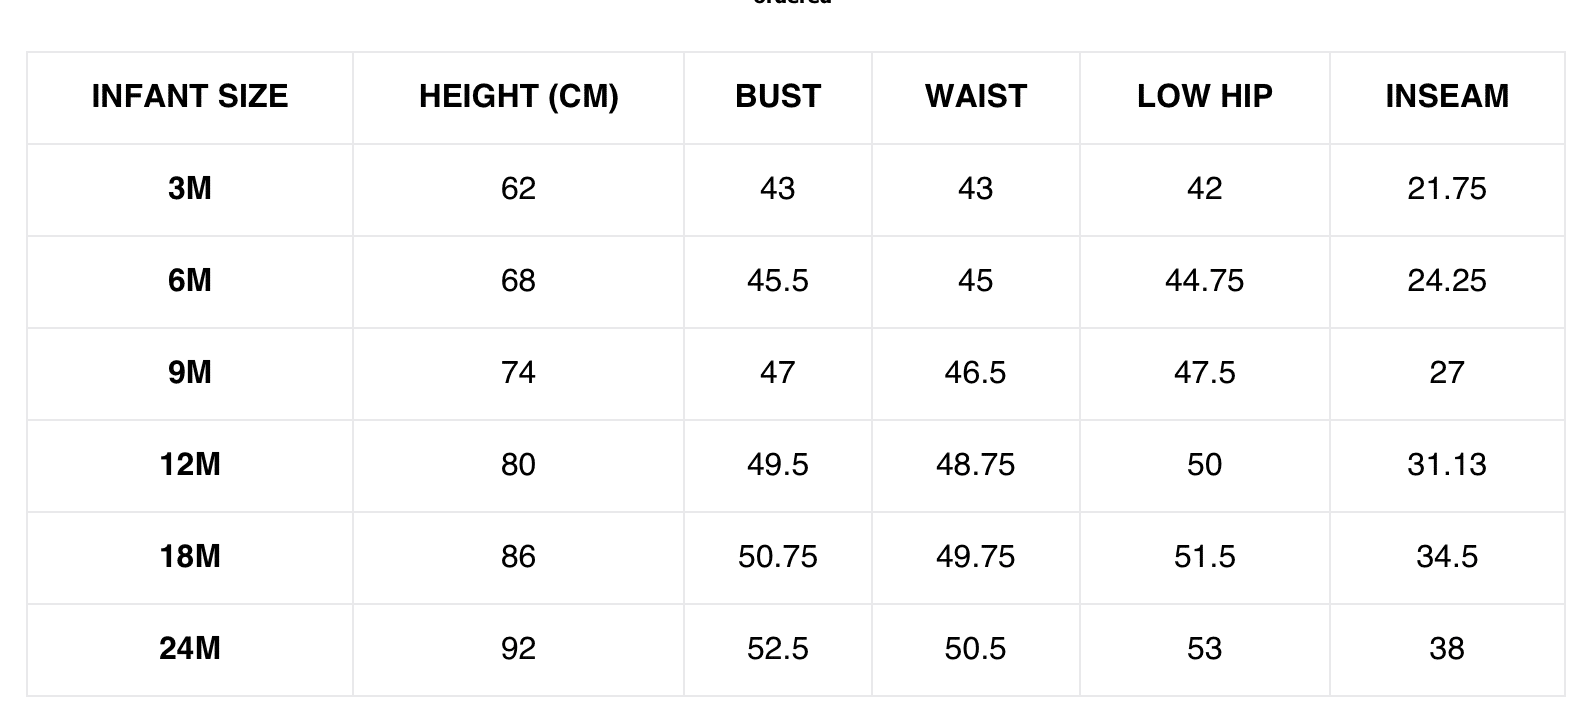Select the 6M size row label

190,281
